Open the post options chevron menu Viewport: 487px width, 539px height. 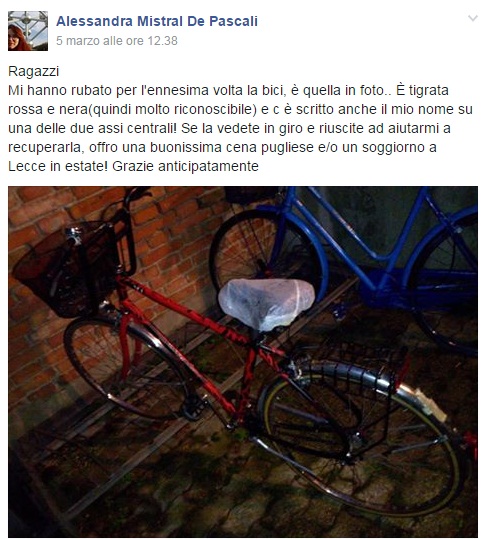coord(473,18)
